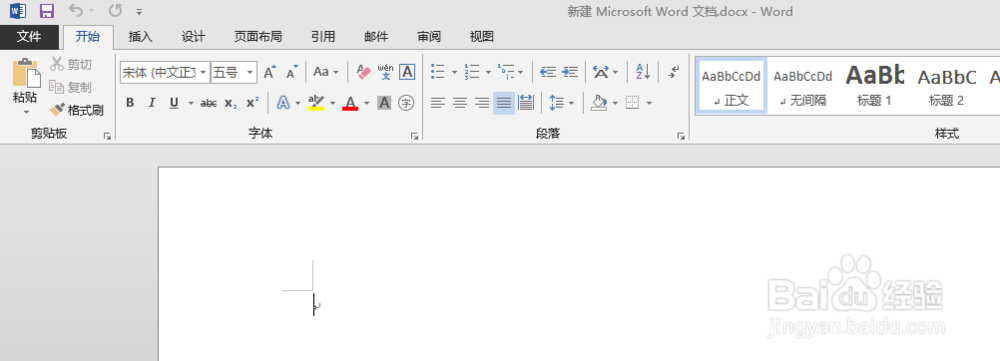
Task: Click the Align Right icon
Action: [482, 103]
